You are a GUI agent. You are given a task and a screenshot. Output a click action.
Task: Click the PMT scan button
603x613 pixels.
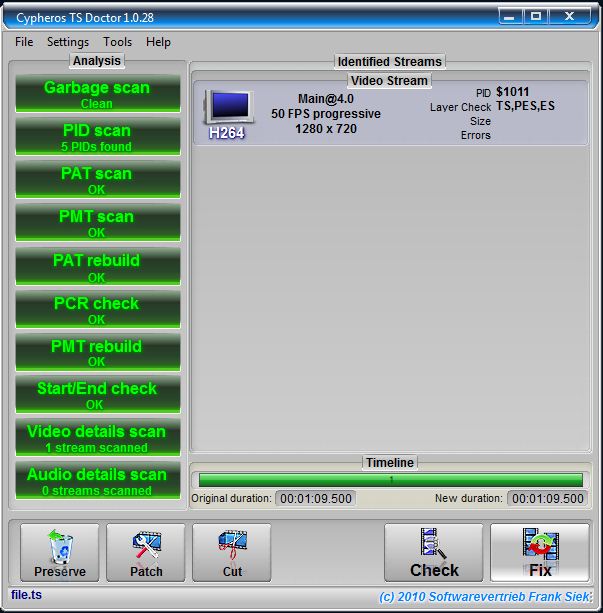[97, 223]
